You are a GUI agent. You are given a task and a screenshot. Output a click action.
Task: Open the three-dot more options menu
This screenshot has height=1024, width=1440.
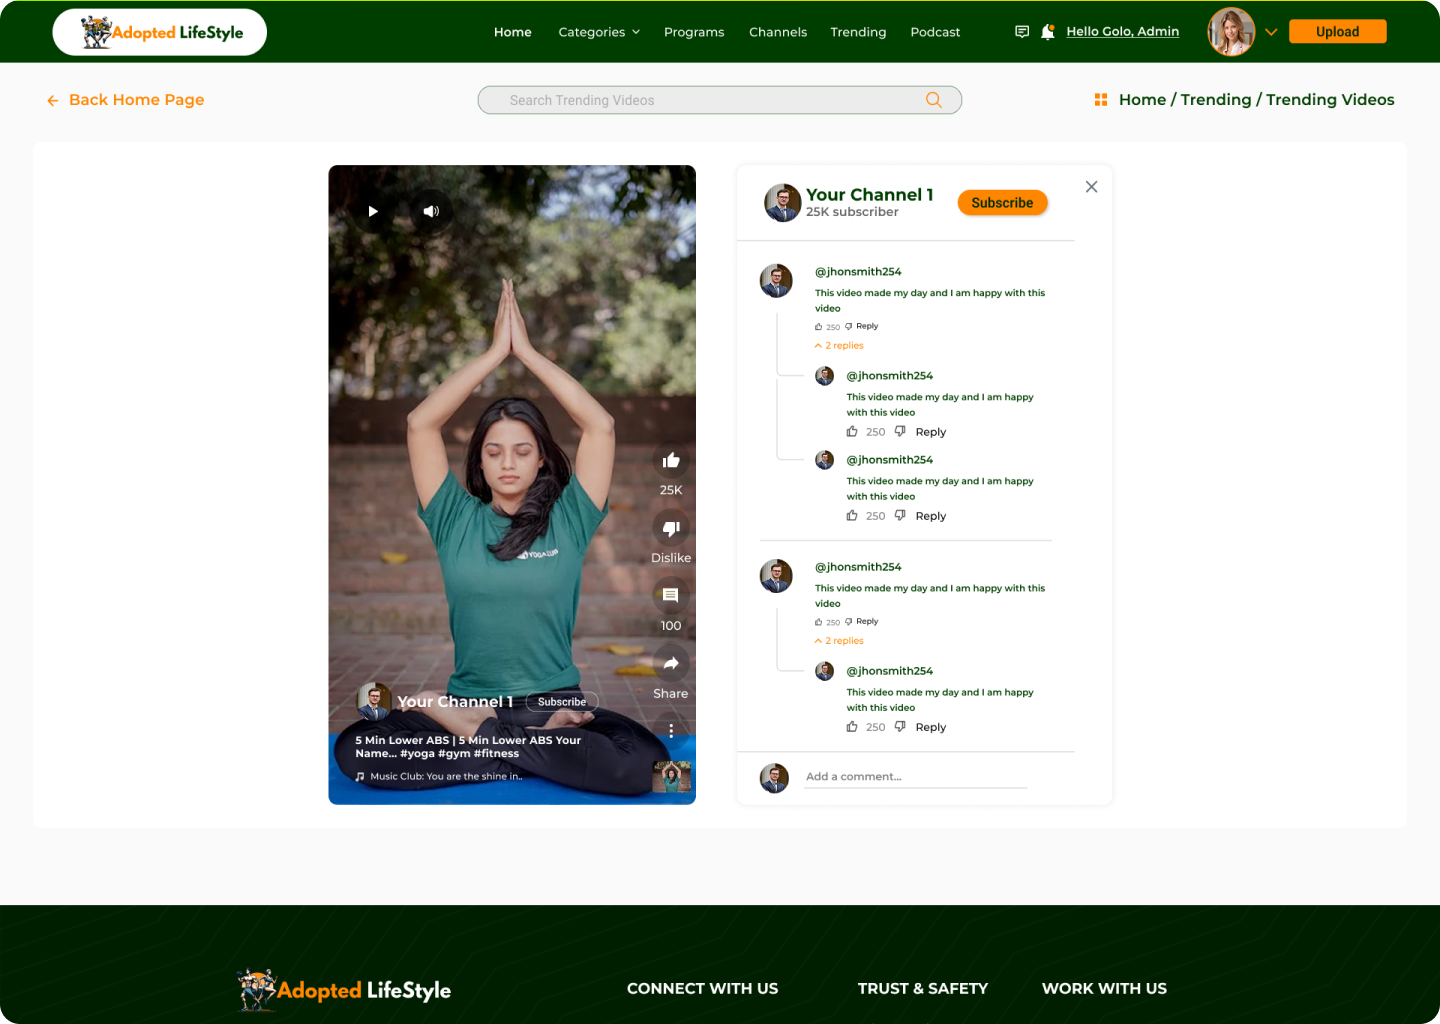[x=671, y=730]
